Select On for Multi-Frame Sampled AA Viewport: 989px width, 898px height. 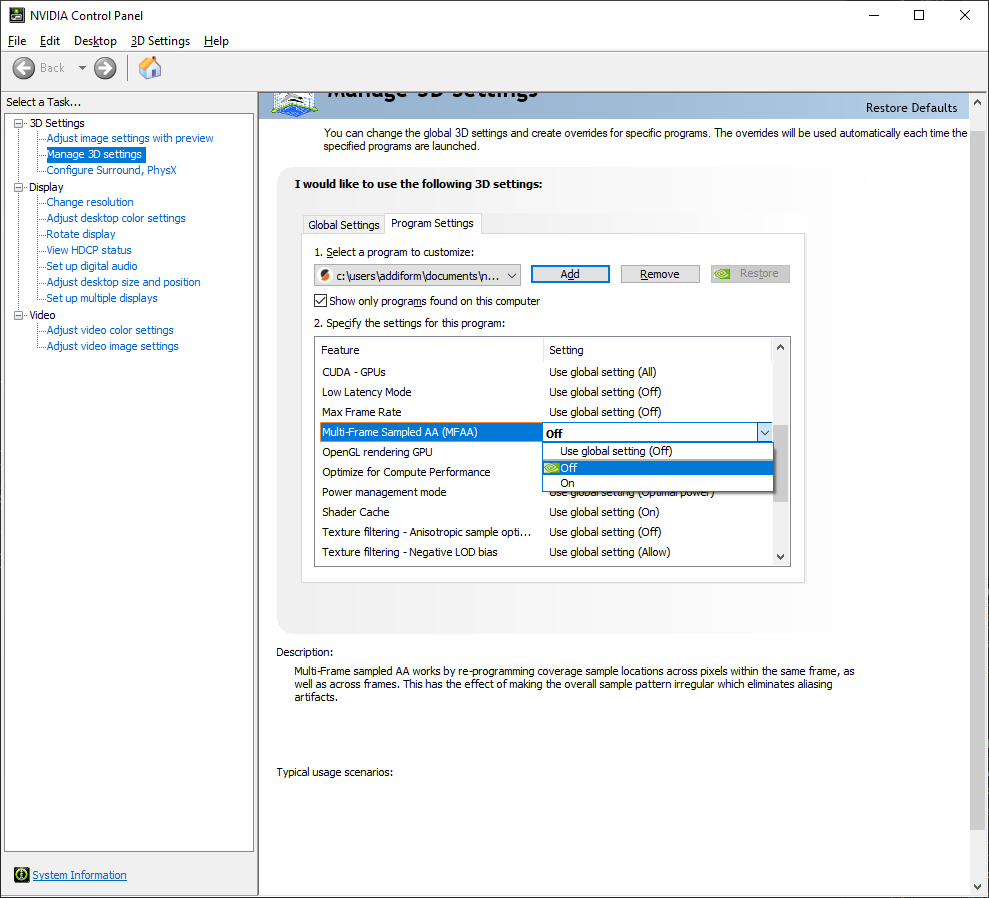coord(566,483)
